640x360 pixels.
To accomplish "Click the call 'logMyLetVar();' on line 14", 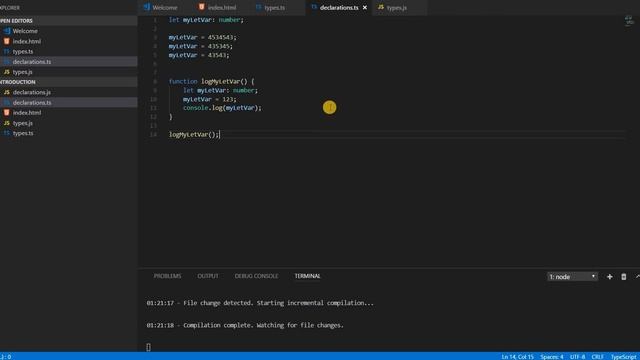I will [x=194, y=134].
